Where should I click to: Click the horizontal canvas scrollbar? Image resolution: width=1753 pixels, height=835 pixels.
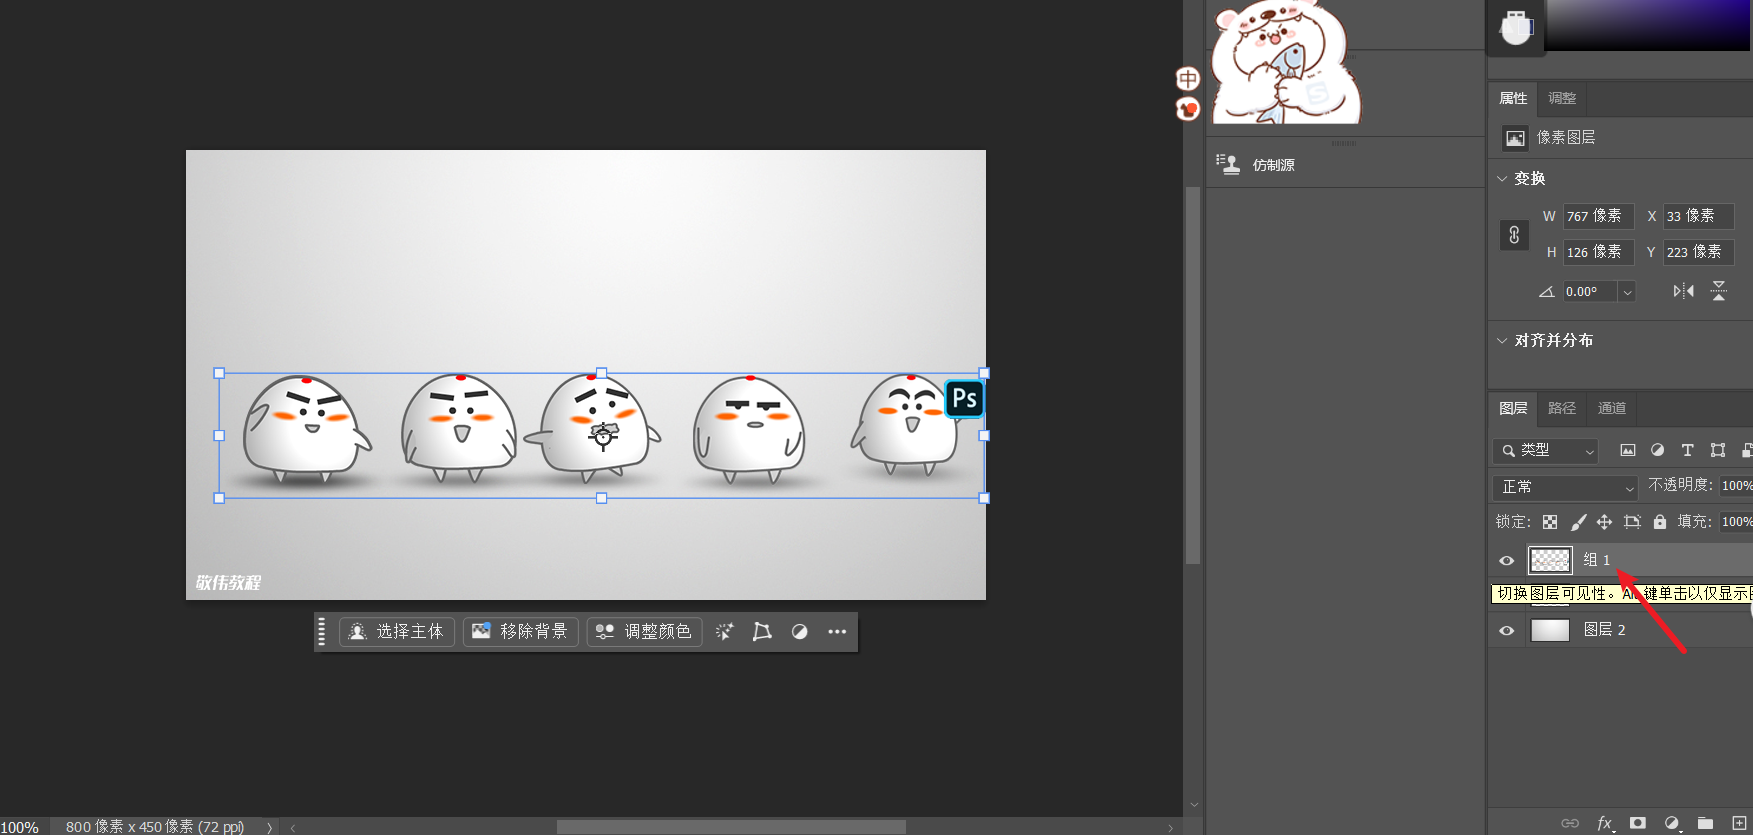731,827
